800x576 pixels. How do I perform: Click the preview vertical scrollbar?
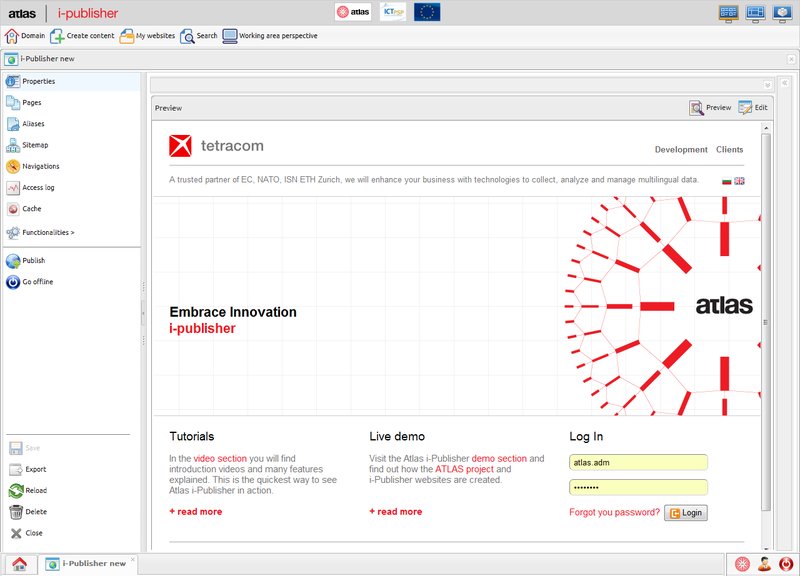(x=765, y=322)
